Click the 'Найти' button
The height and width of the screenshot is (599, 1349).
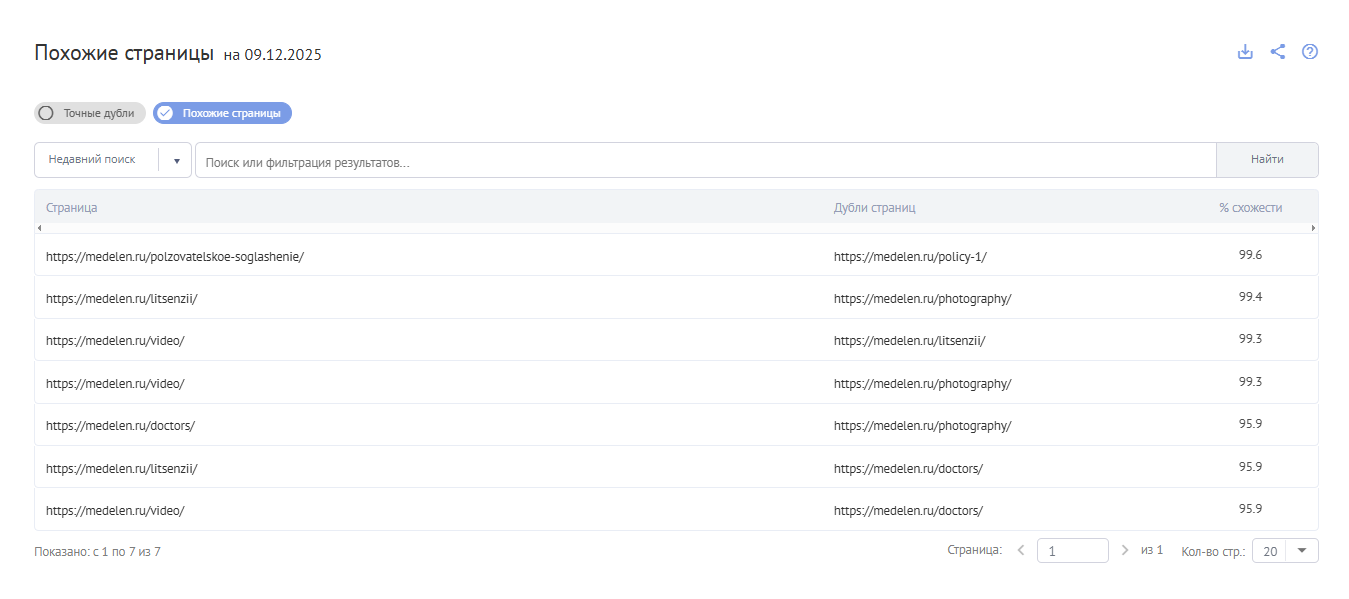pos(1267,160)
